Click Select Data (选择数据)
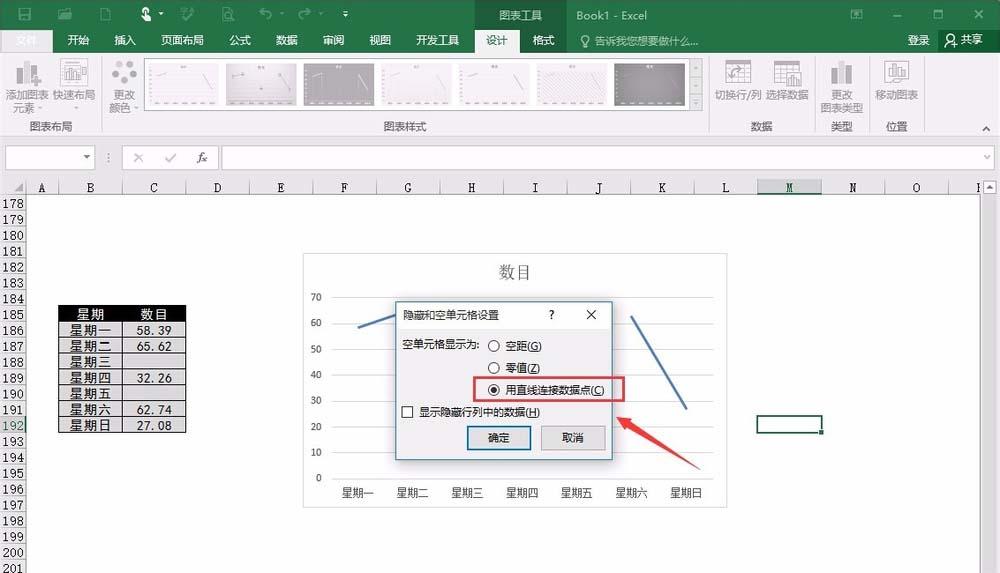Viewport: 1000px width, 573px height. pos(787,80)
